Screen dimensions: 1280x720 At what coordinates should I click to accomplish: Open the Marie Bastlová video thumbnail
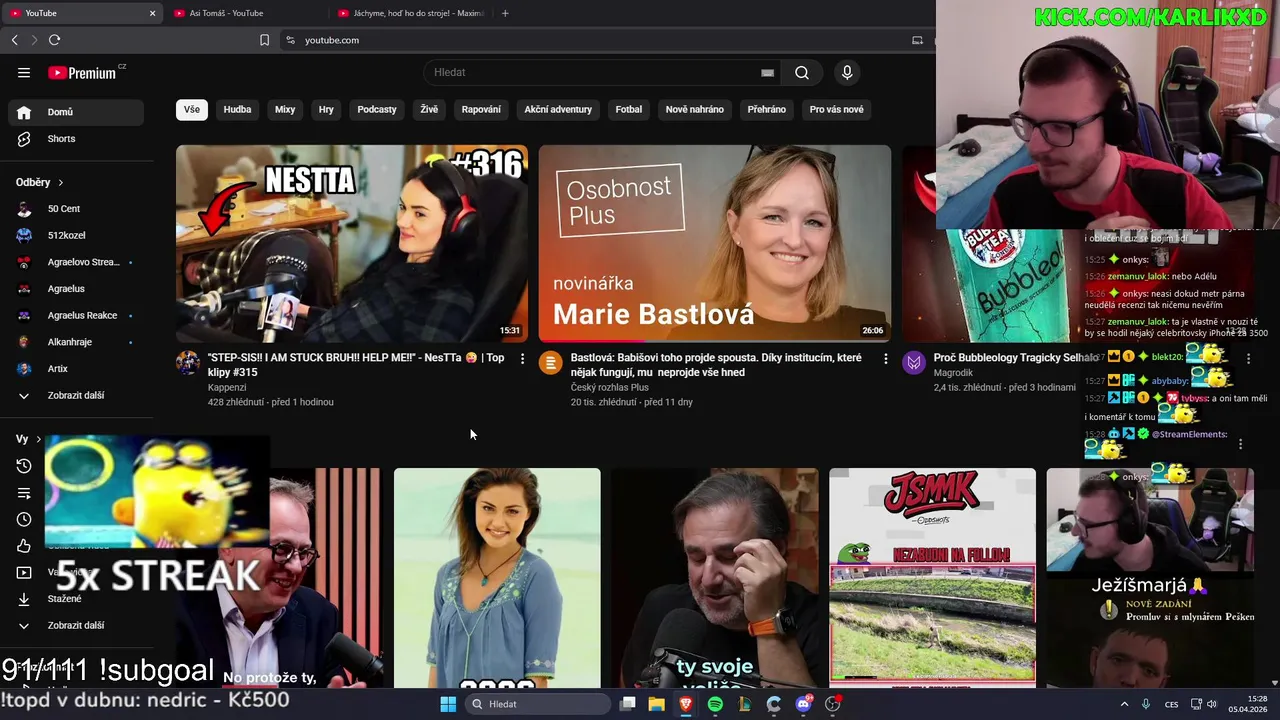pyautogui.click(x=715, y=244)
